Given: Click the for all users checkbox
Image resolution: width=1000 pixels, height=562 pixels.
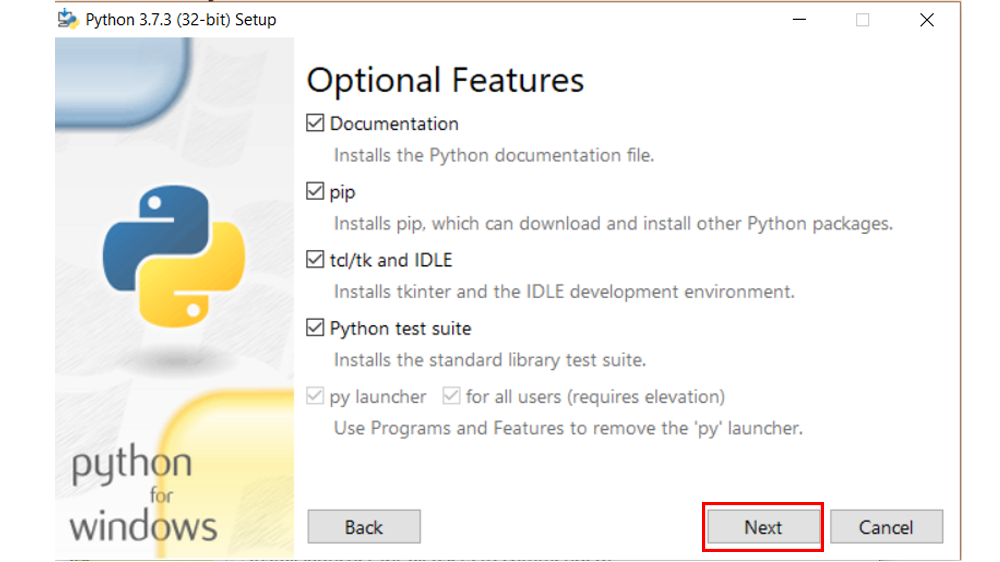Looking at the screenshot, I should tap(452, 397).
